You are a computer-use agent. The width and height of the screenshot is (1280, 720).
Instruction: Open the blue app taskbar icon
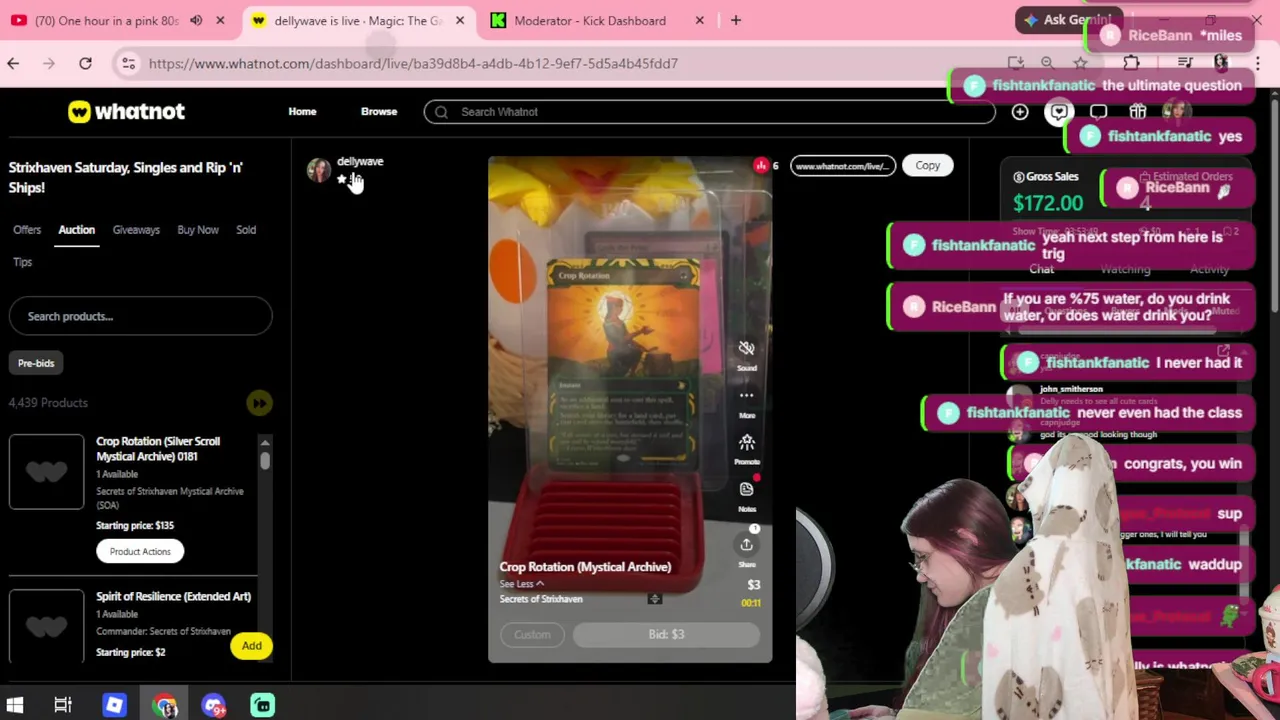pyautogui.click(x=114, y=706)
